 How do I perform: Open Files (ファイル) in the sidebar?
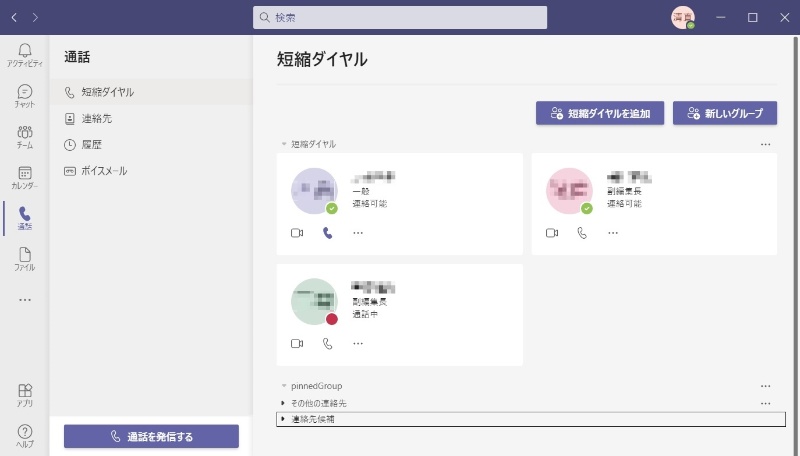click(24, 259)
